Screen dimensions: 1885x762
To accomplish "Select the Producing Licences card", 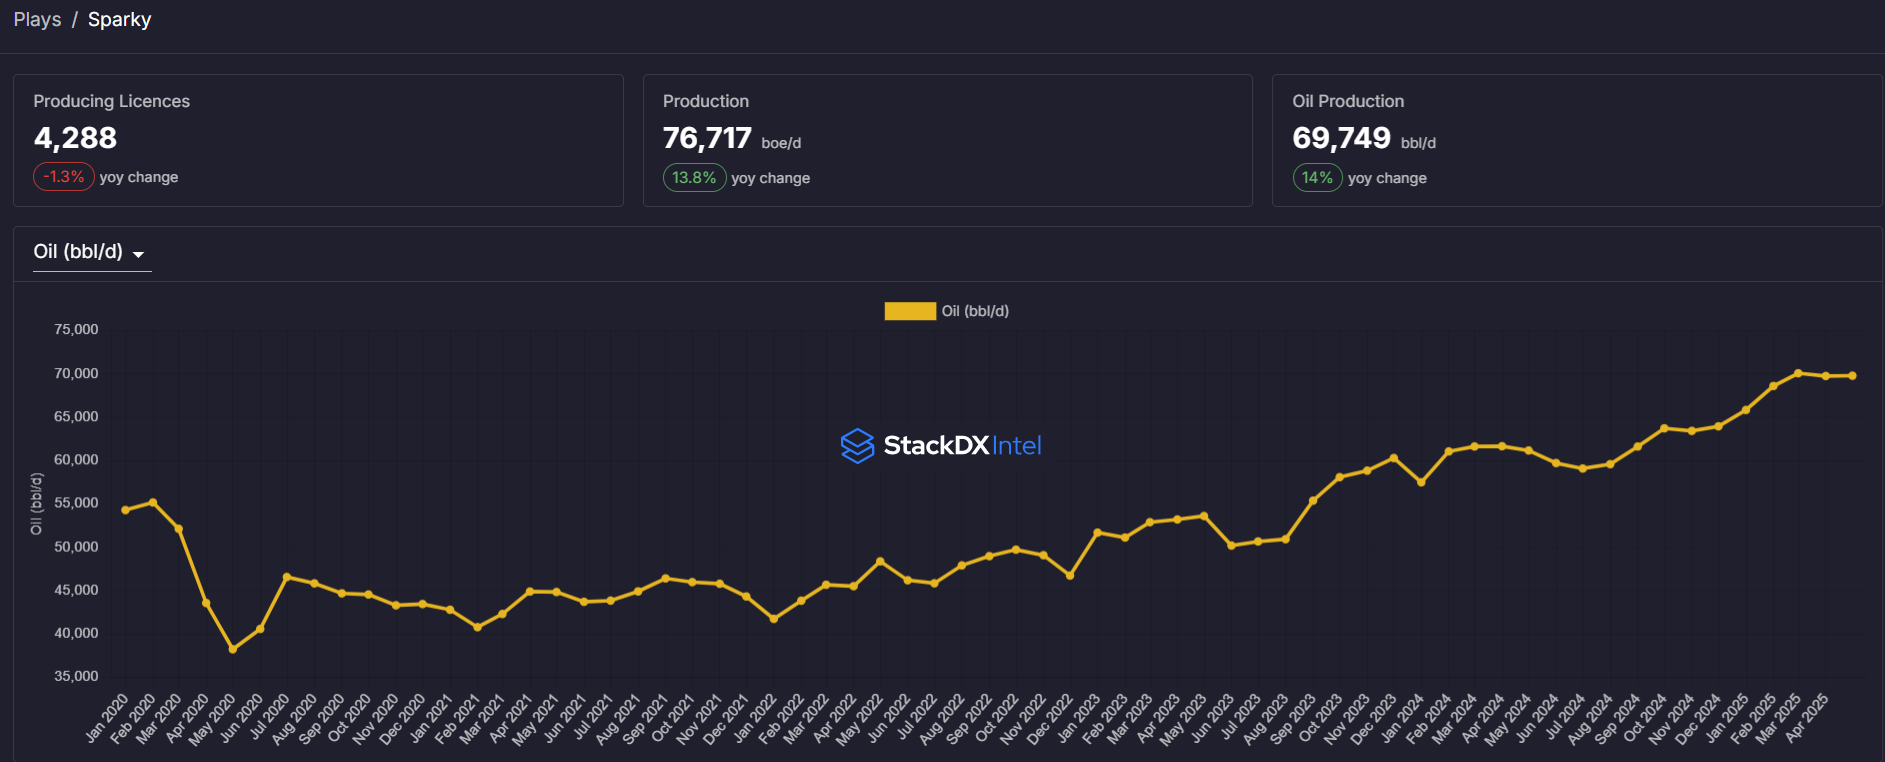I will 318,140.
